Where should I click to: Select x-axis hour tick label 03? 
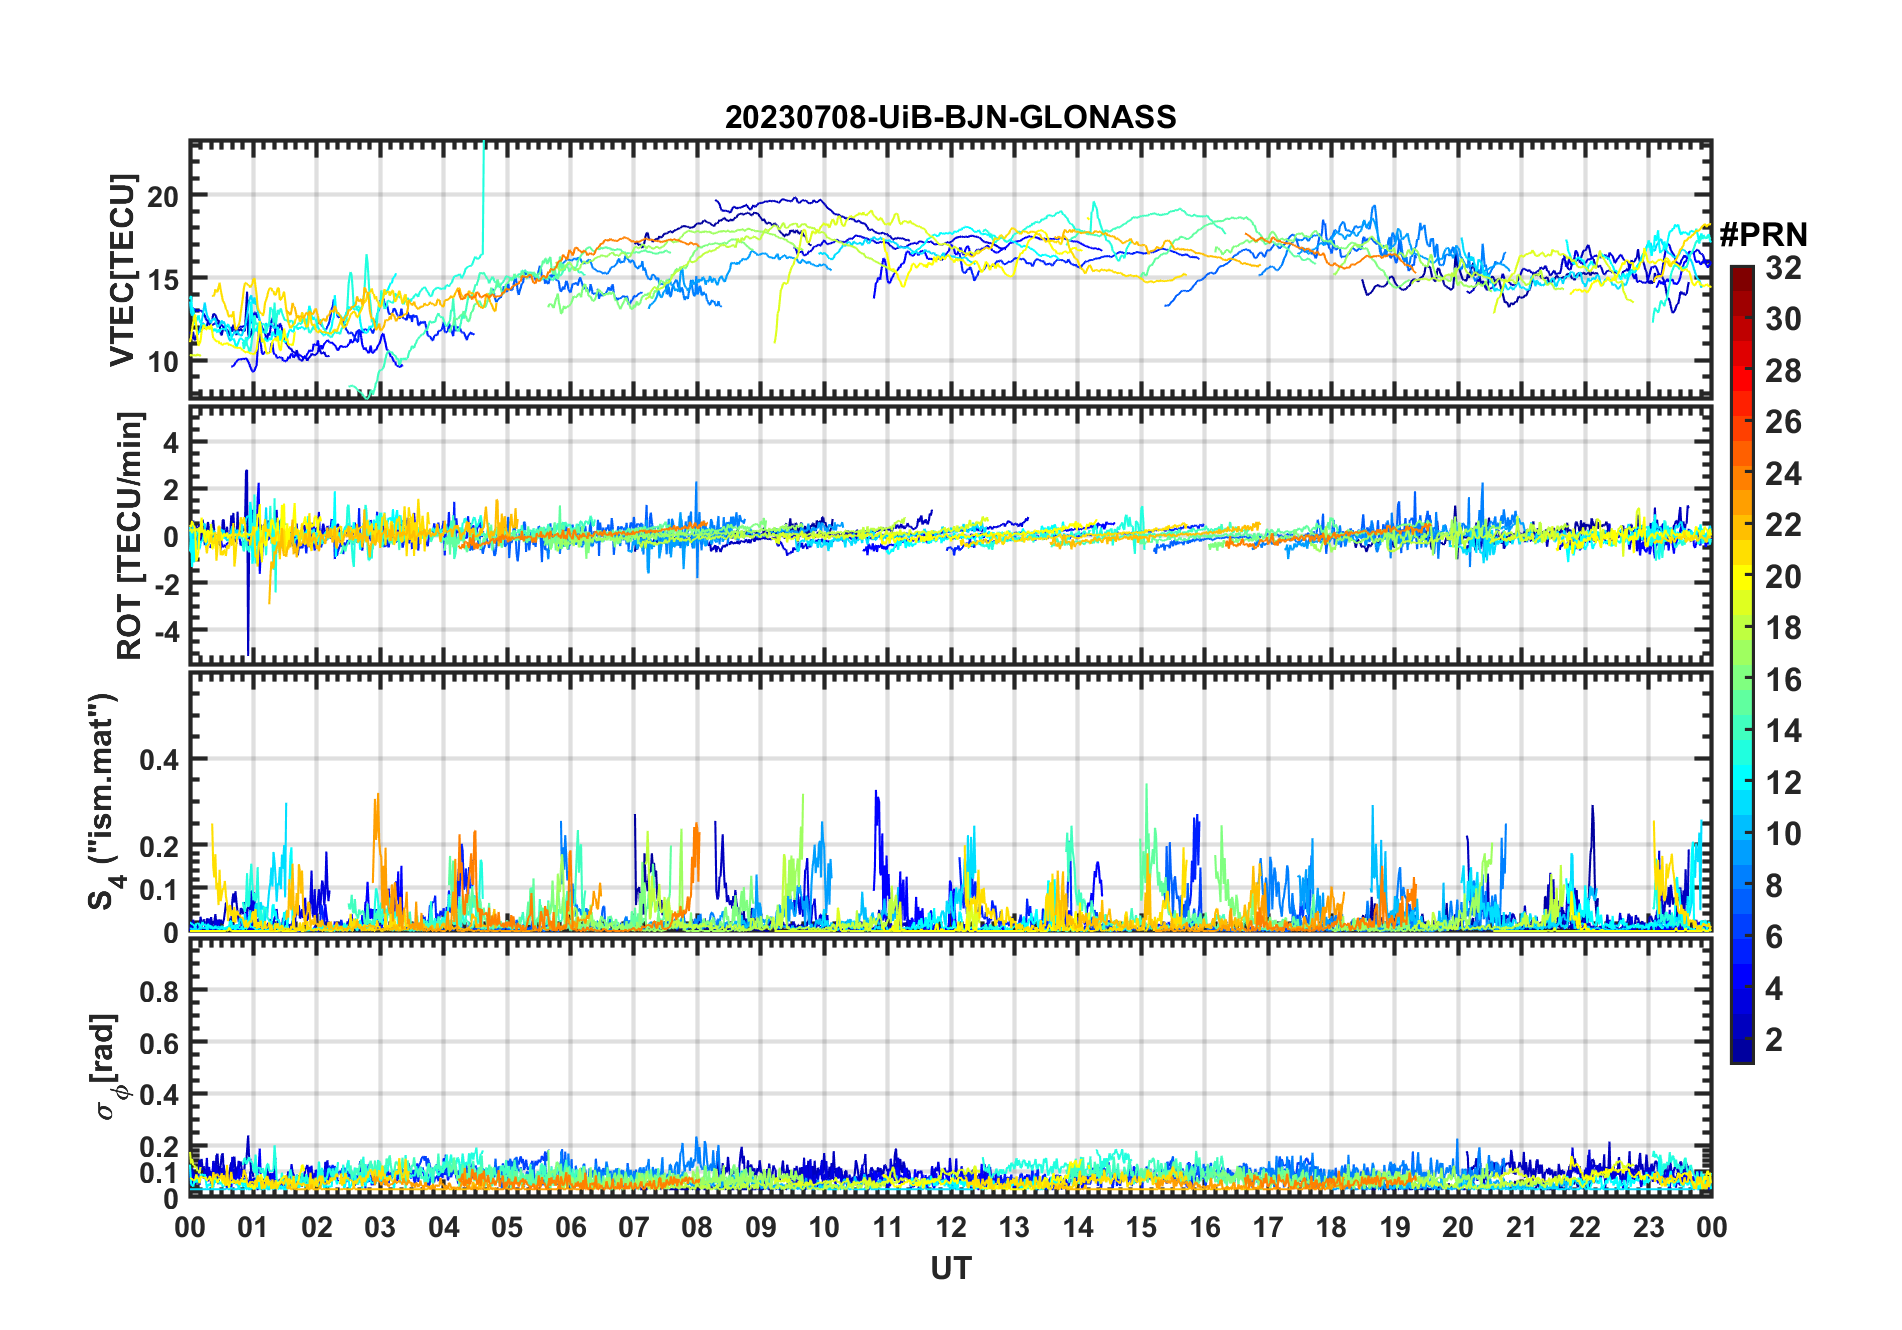tap(380, 1227)
